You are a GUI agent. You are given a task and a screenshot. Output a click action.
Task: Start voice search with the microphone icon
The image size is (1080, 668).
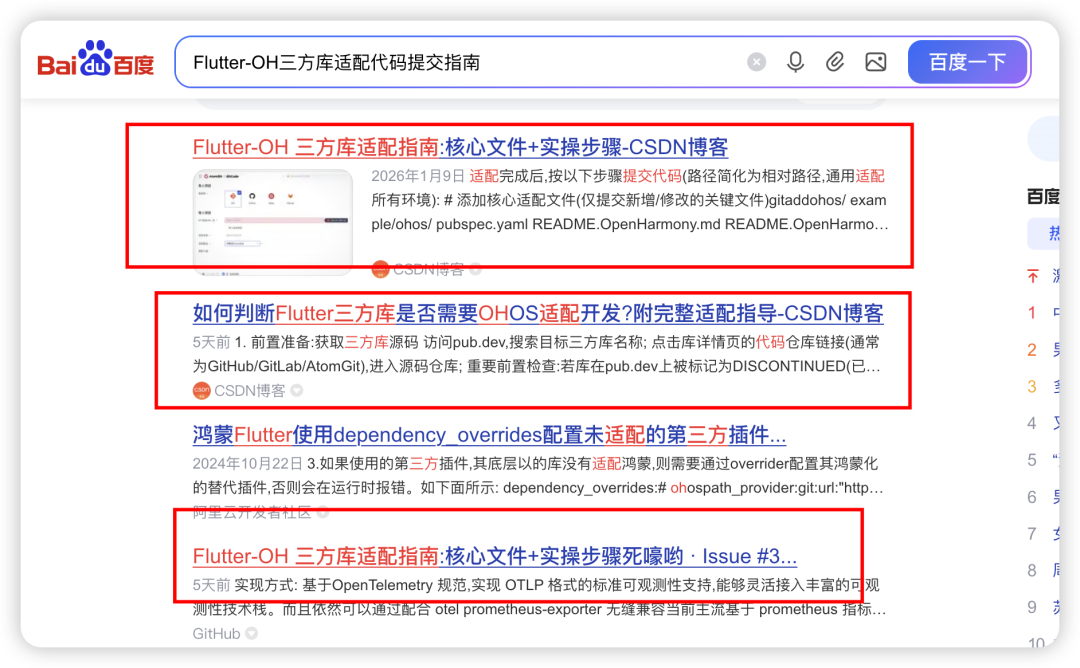pos(796,63)
